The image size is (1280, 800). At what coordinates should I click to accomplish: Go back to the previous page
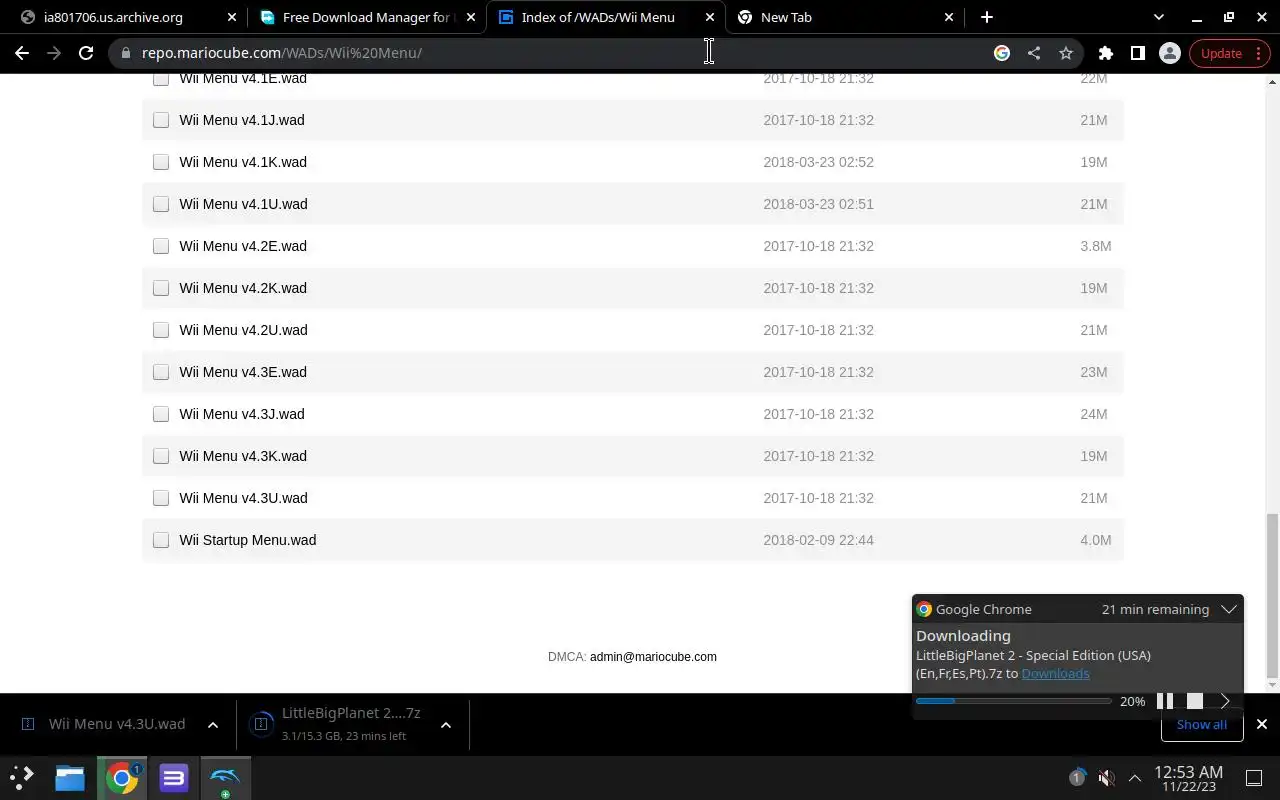pyautogui.click(x=22, y=53)
